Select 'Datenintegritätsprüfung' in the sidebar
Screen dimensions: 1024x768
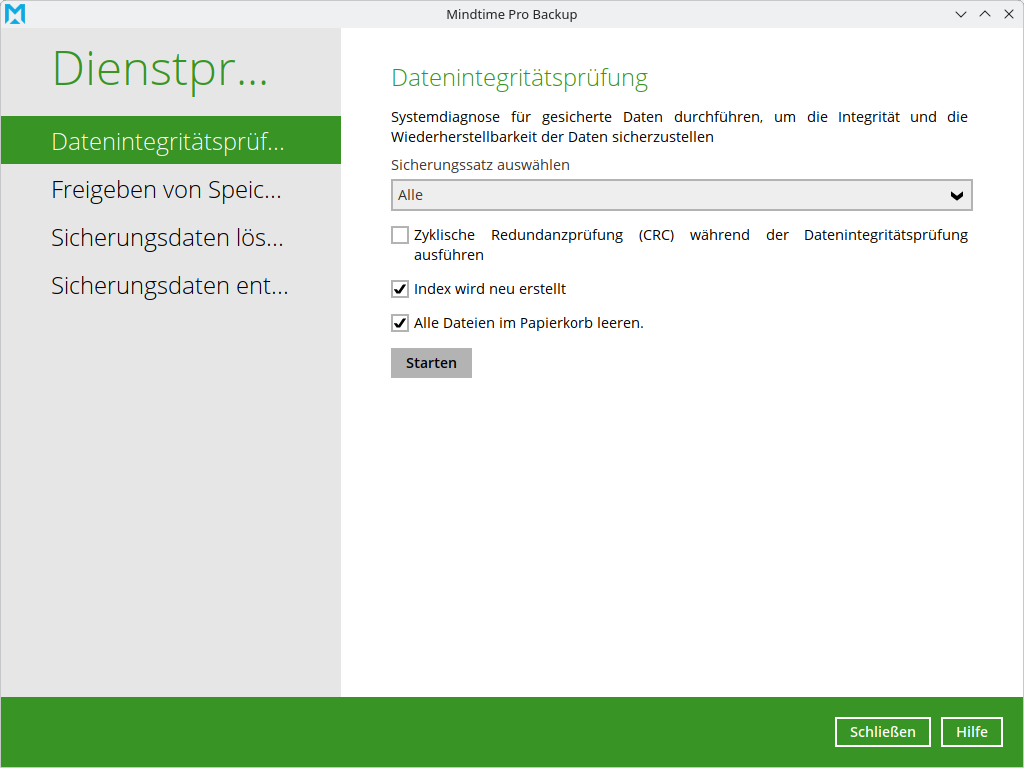(170, 140)
